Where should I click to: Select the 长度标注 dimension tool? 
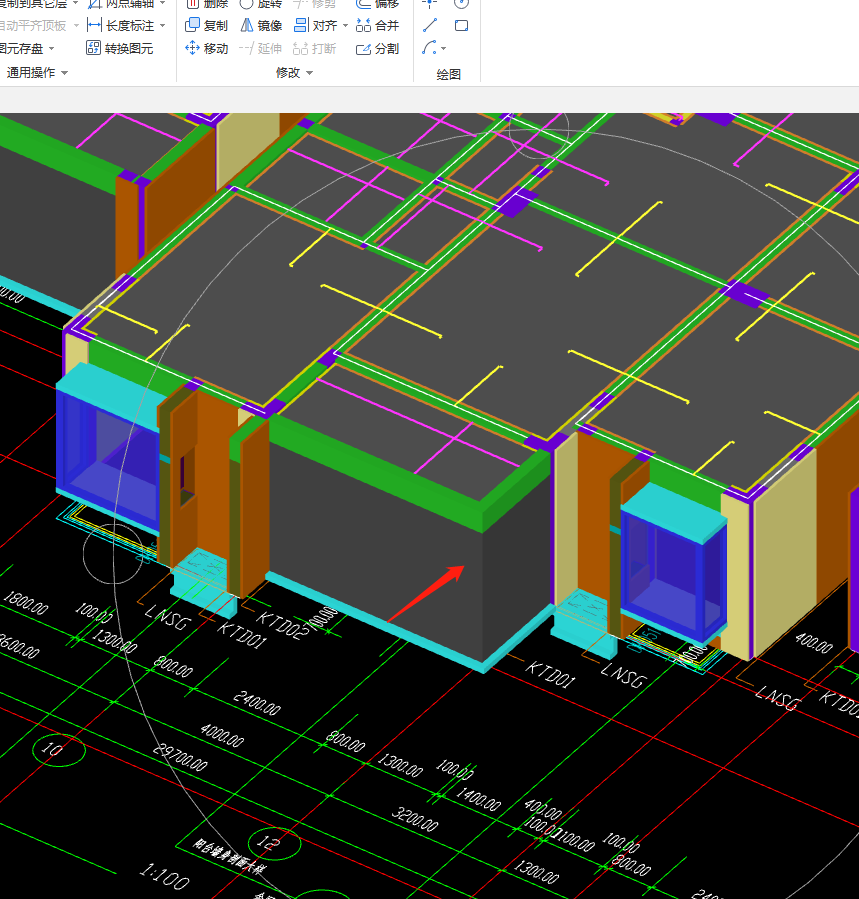pos(120,26)
